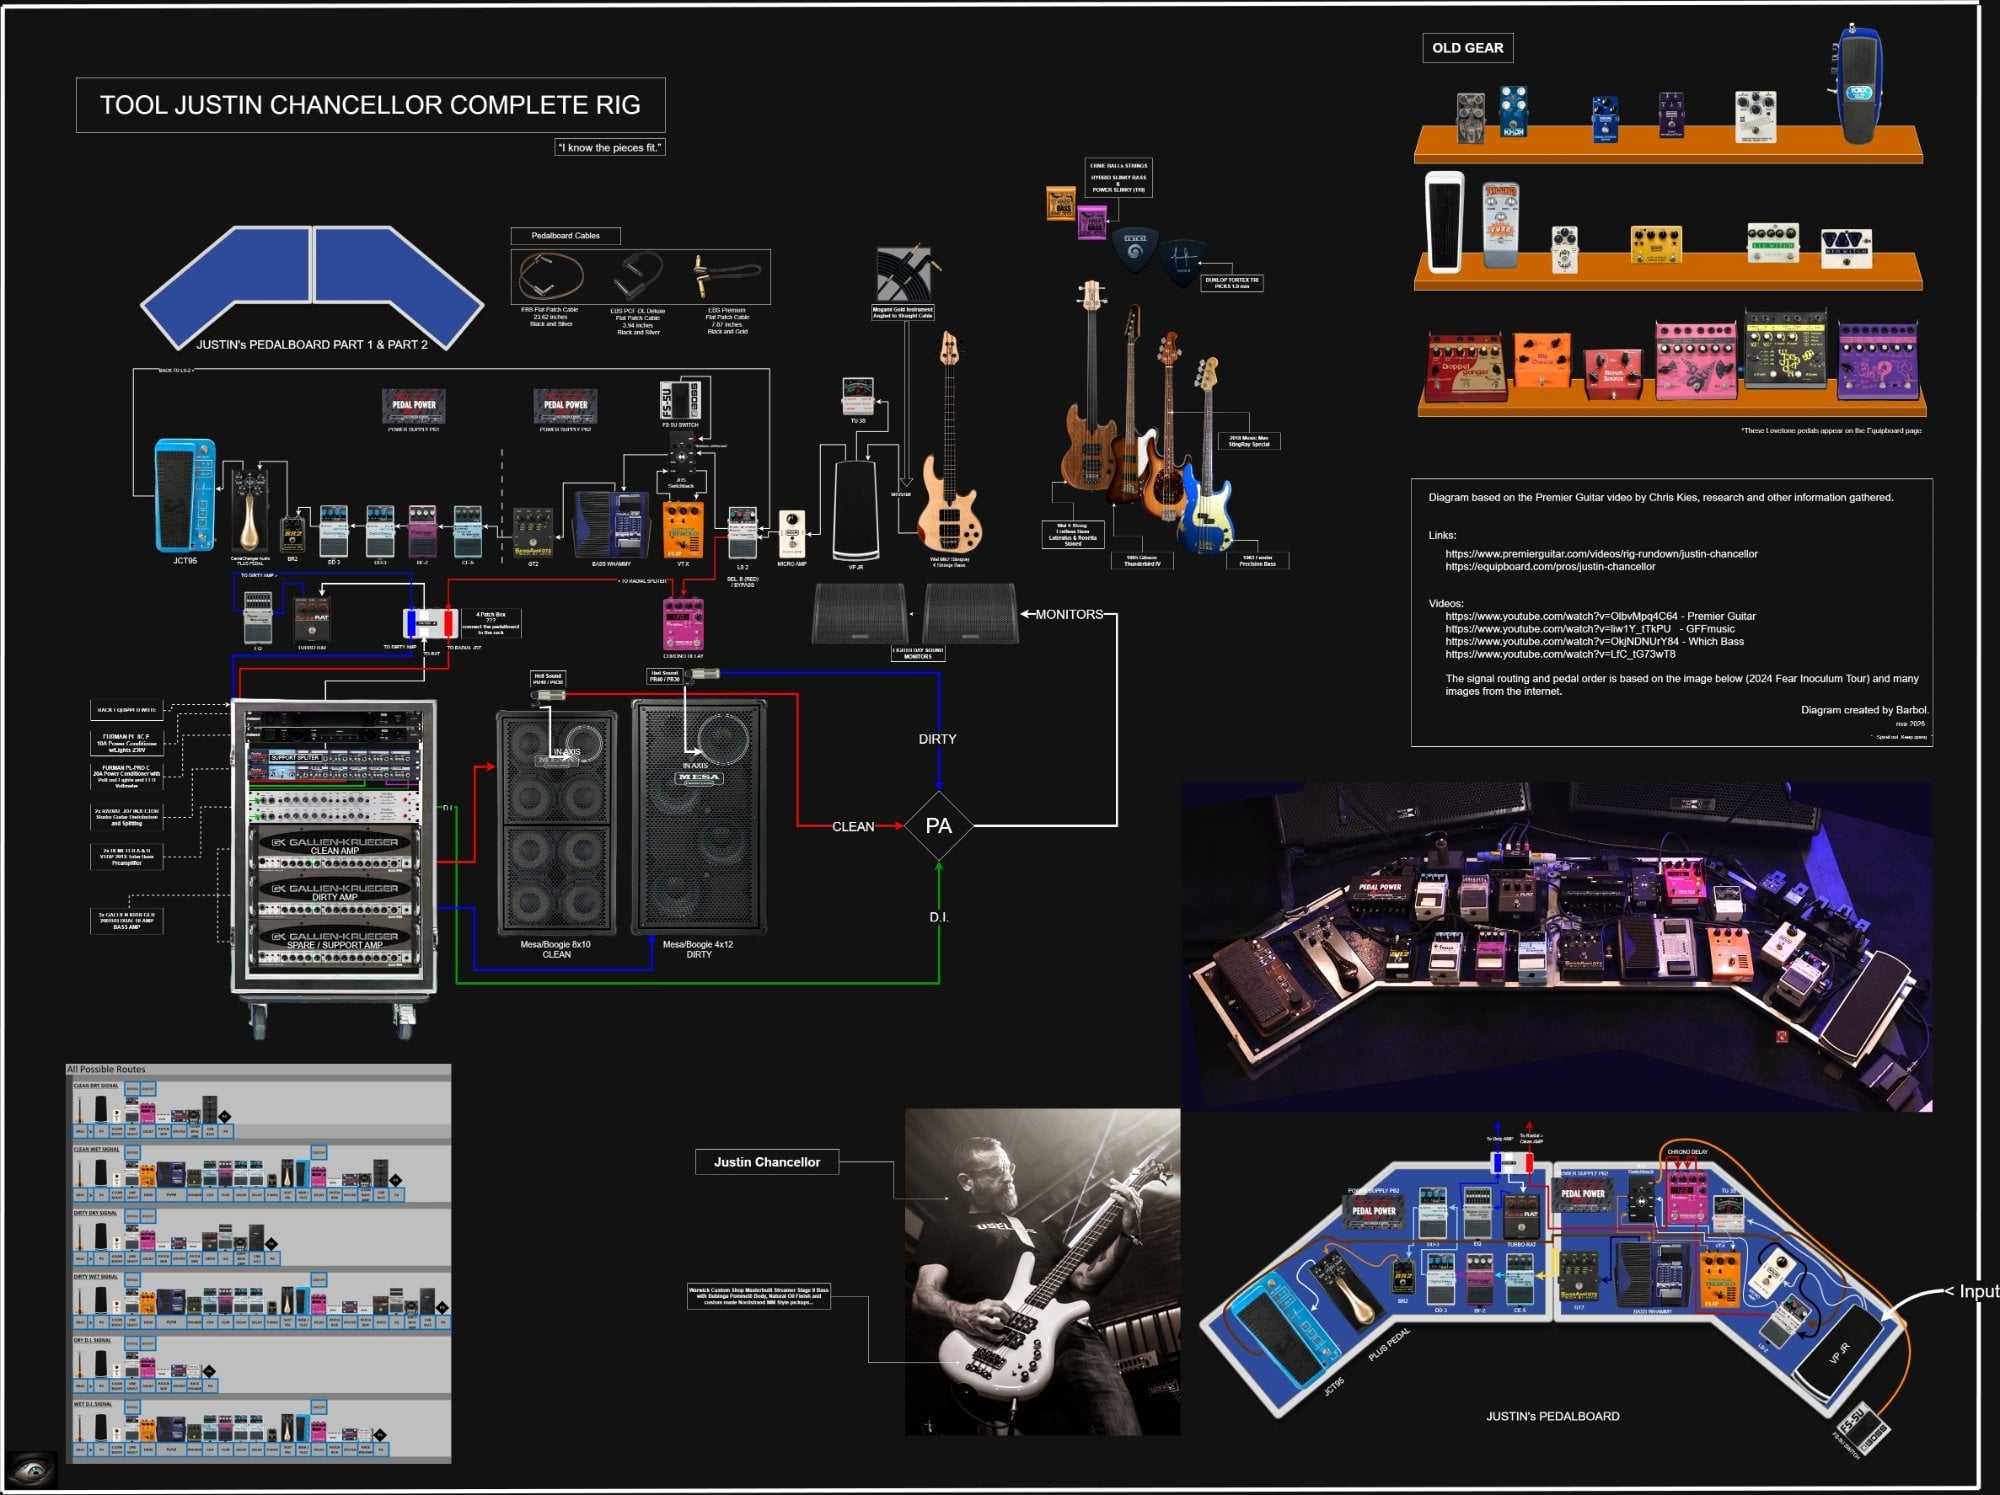This screenshot has height=1495, width=2000.
Task: Click the 'TOOL JUSTIN CHANCELLOR COMPLETE RIG' title
Action: tap(370, 105)
